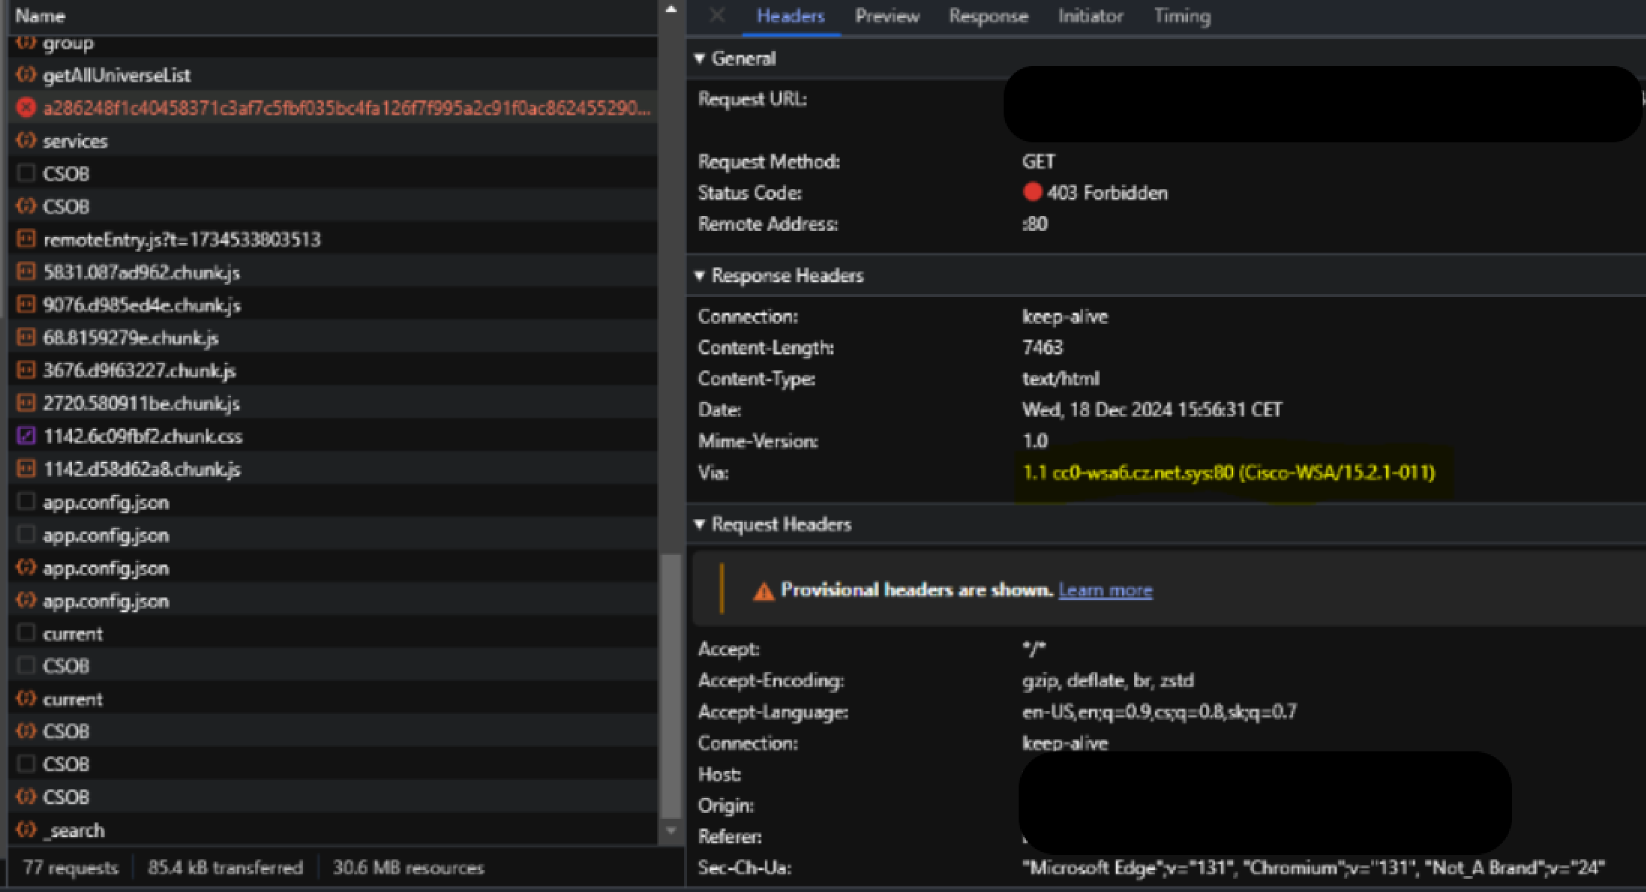Click the stylesheet icon beside 1142.6c09fbf2.chunk.css
This screenshot has height=892, width=1646.
(x=26, y=436)
